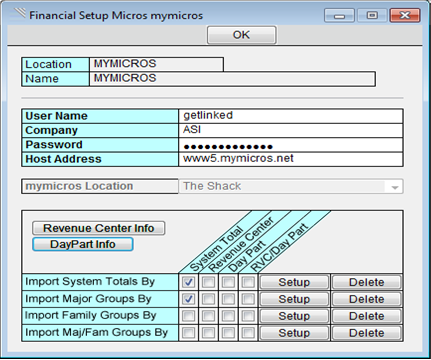The image size is (431, 360).
Task: Check Day Part for Import Family Groups By
Action: tap(228, 316)
